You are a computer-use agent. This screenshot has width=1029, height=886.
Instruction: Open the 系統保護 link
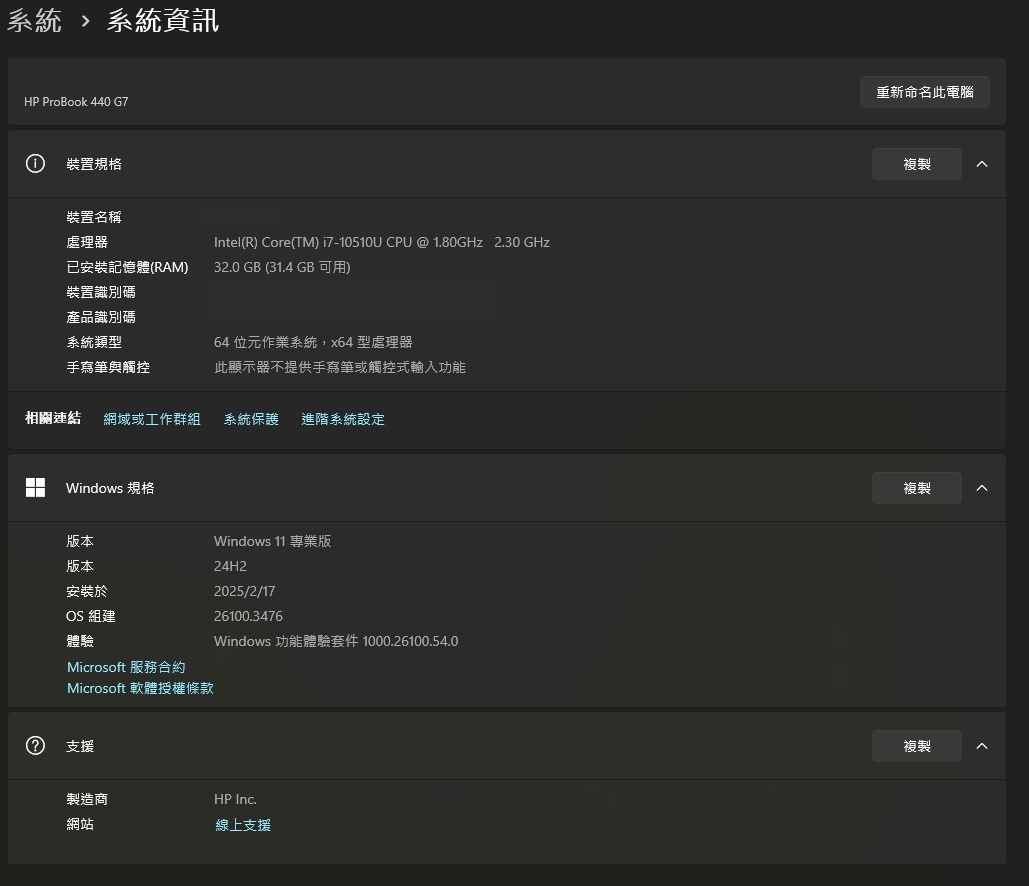251,419
